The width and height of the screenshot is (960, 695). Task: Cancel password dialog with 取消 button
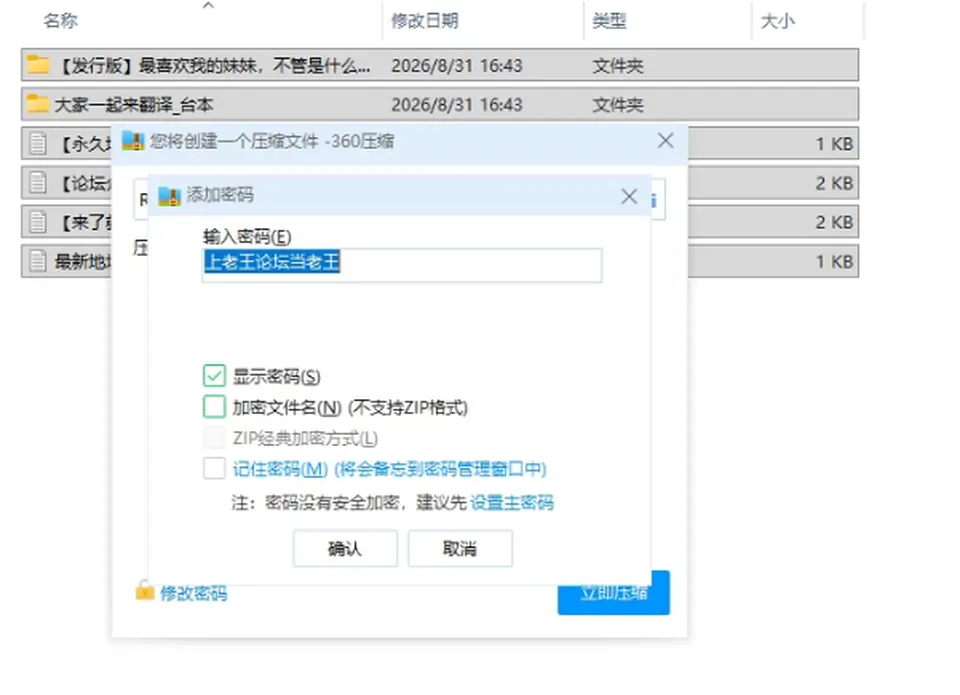click(x=460, y=549)
